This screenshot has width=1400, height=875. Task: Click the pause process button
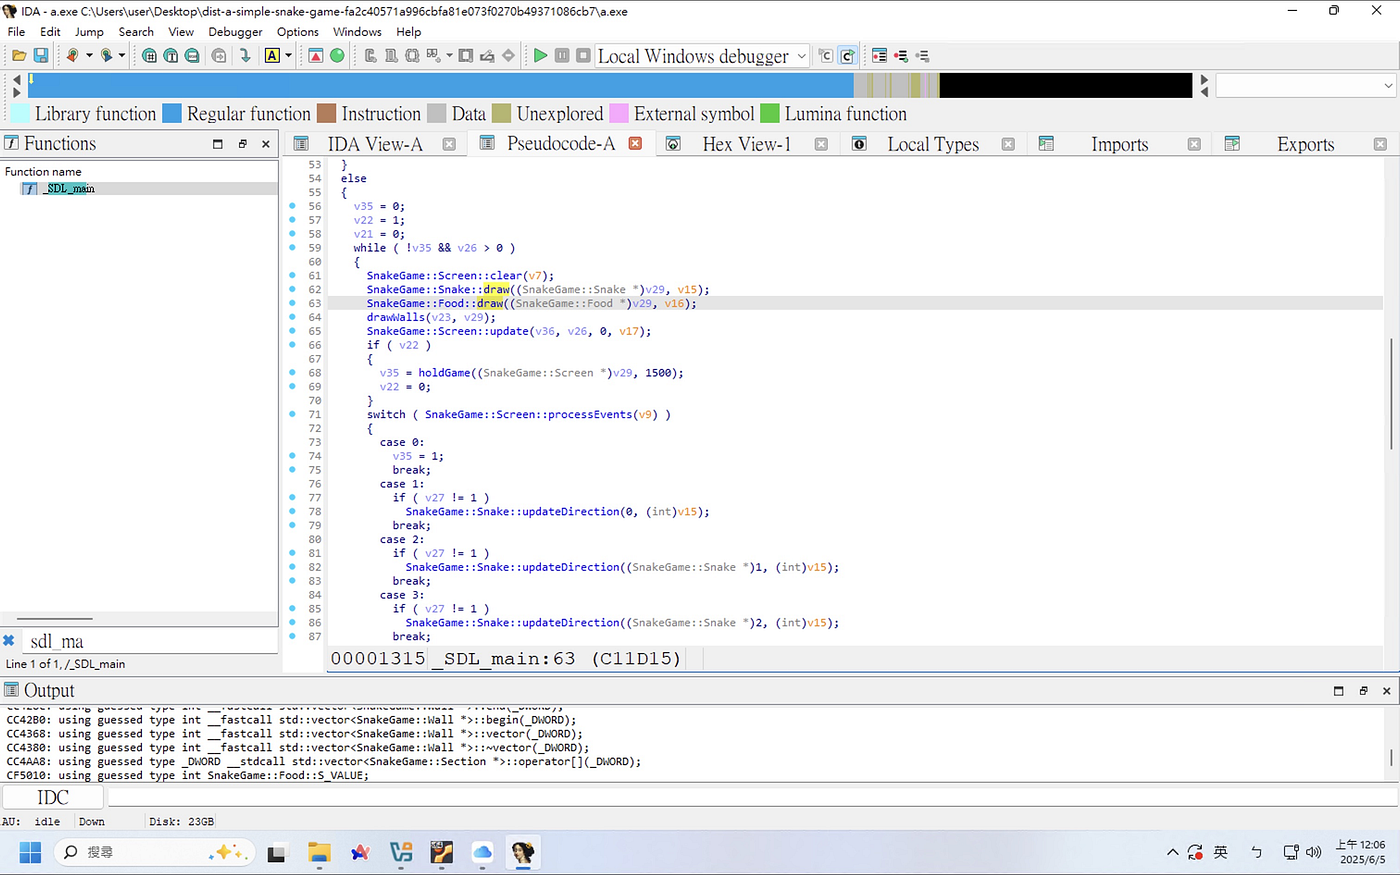[x=562, y=56]
